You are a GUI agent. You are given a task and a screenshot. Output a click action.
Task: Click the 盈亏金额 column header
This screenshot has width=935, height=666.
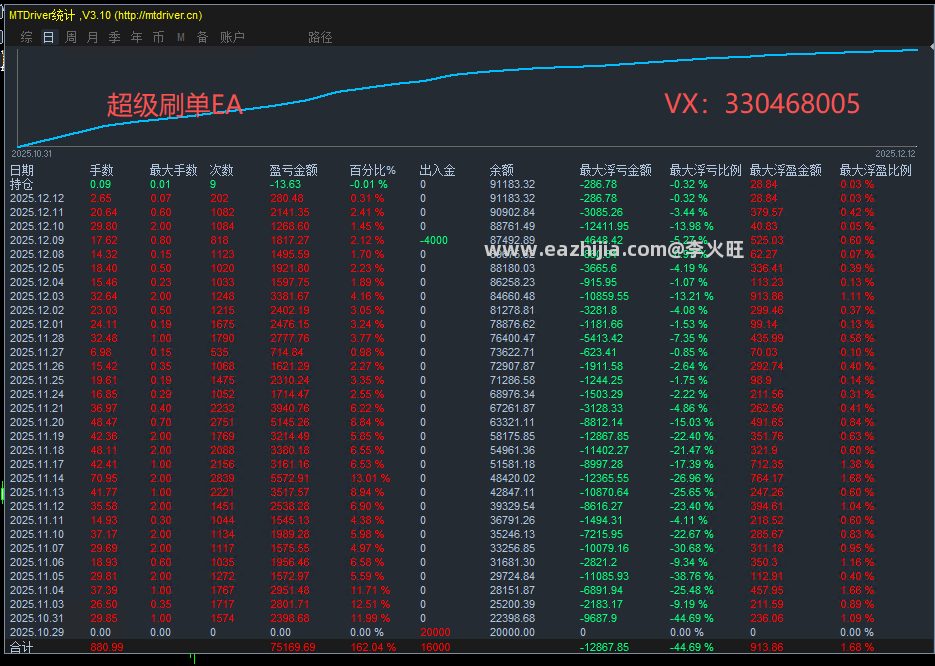click(293, 171)
